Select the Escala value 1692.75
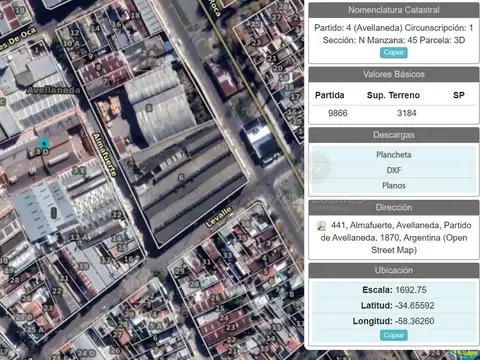This screenshot has height=360, width=480. (411, 290)
